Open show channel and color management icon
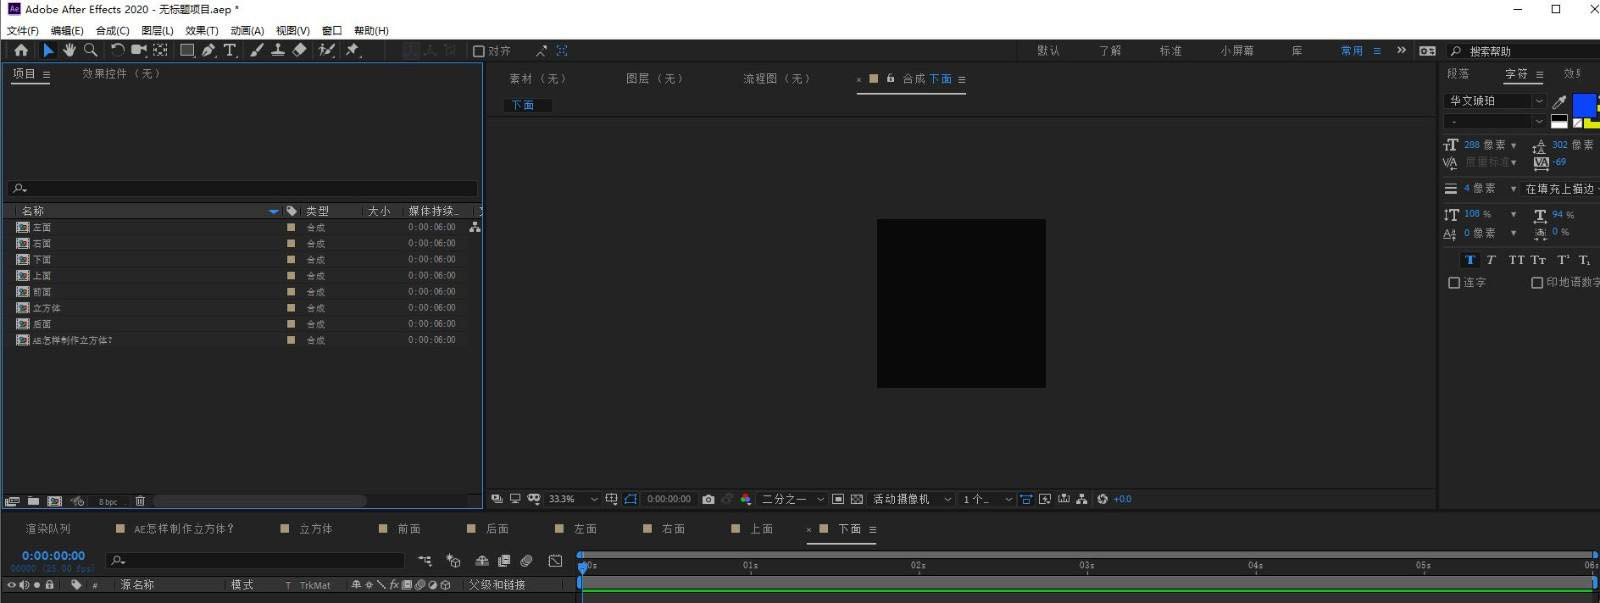Screen dimensions: 1600x603 click(746, 499)
